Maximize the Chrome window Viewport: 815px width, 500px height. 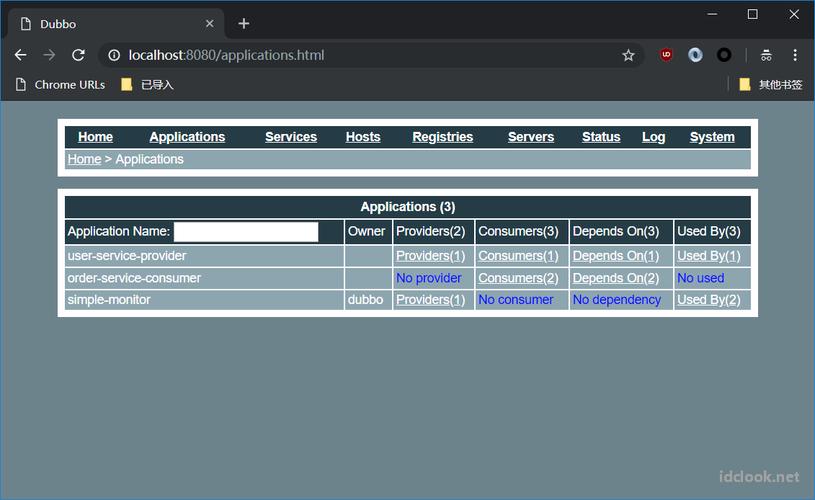click(752, 15)
